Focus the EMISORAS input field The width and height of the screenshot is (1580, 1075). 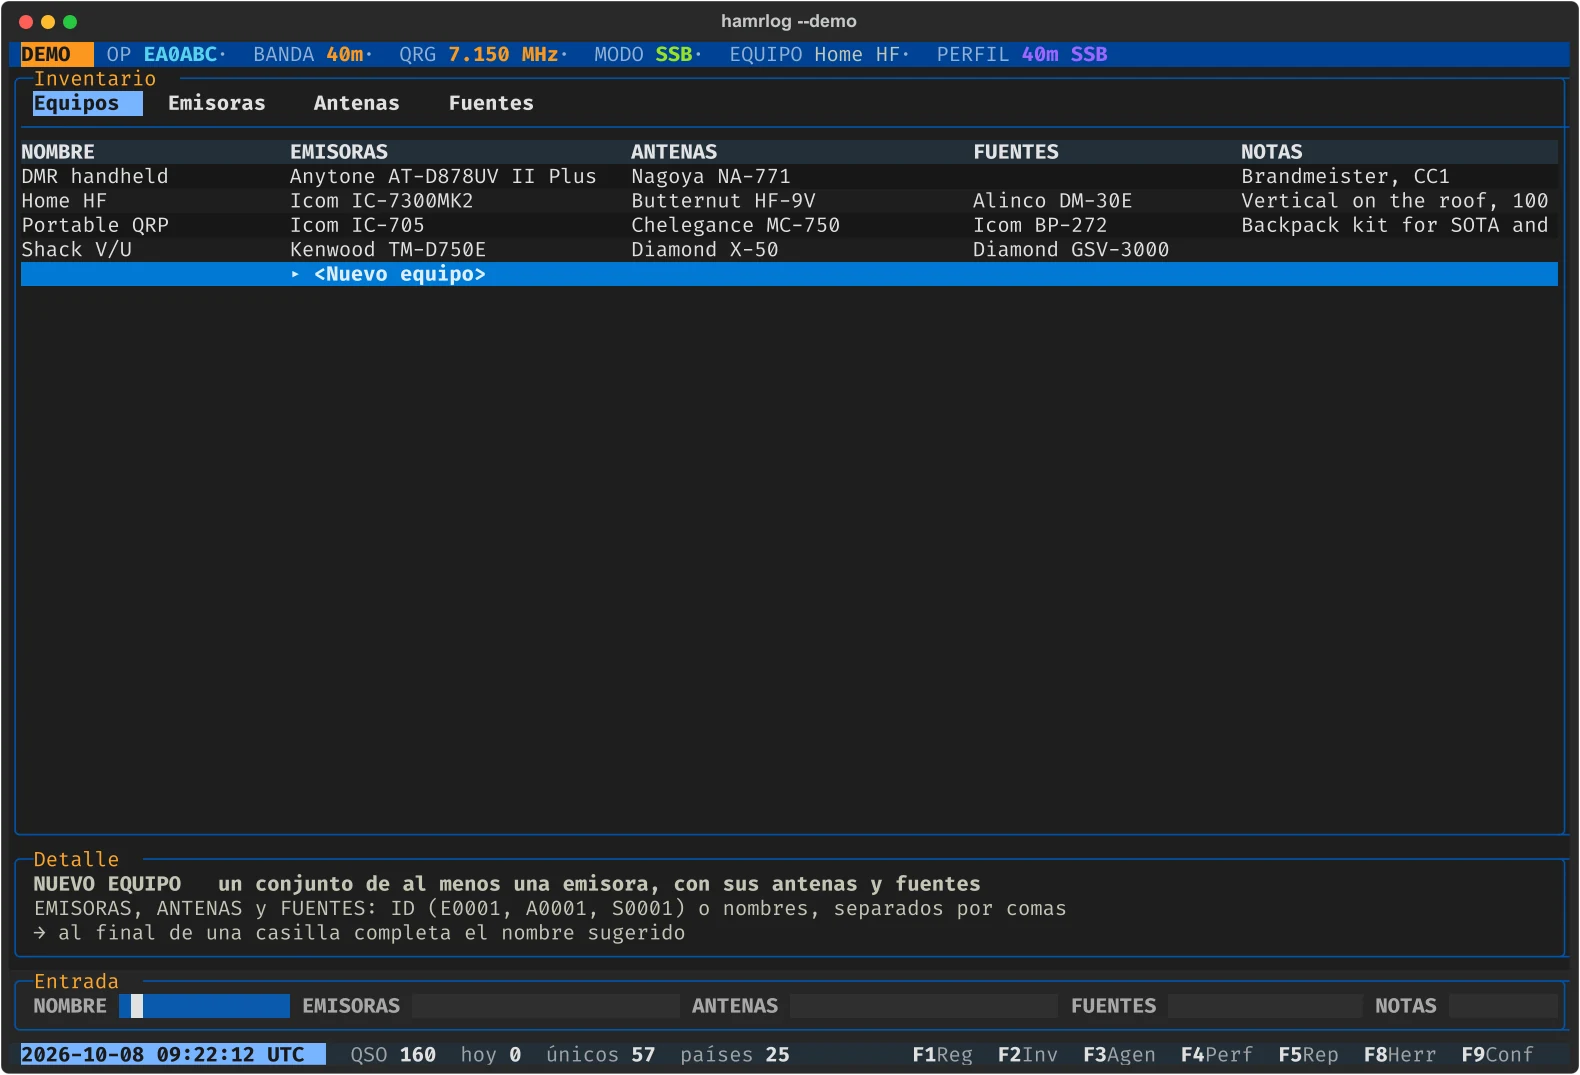(x=546, y=1006)
